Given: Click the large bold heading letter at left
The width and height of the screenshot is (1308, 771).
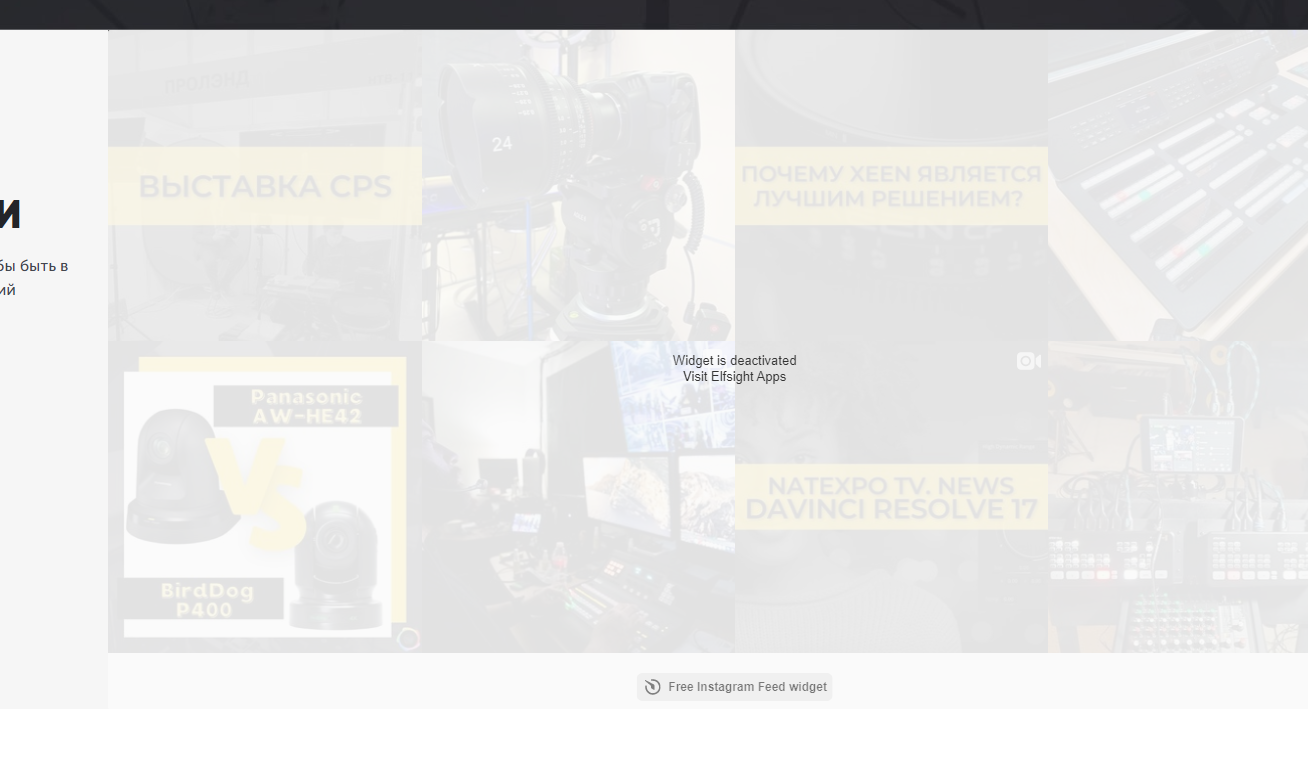Looking at the screenshot, I should (9, 213).
